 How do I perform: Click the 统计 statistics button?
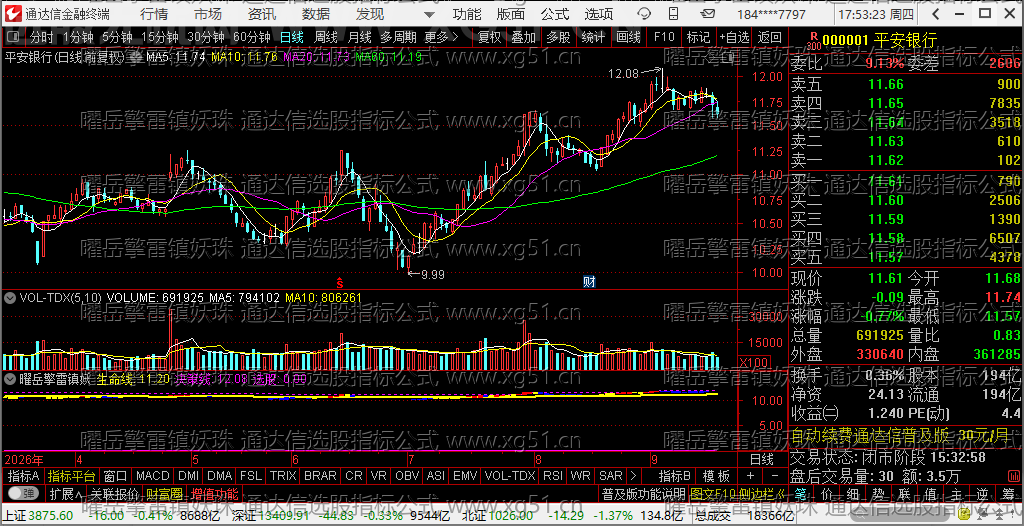(593, 38)
